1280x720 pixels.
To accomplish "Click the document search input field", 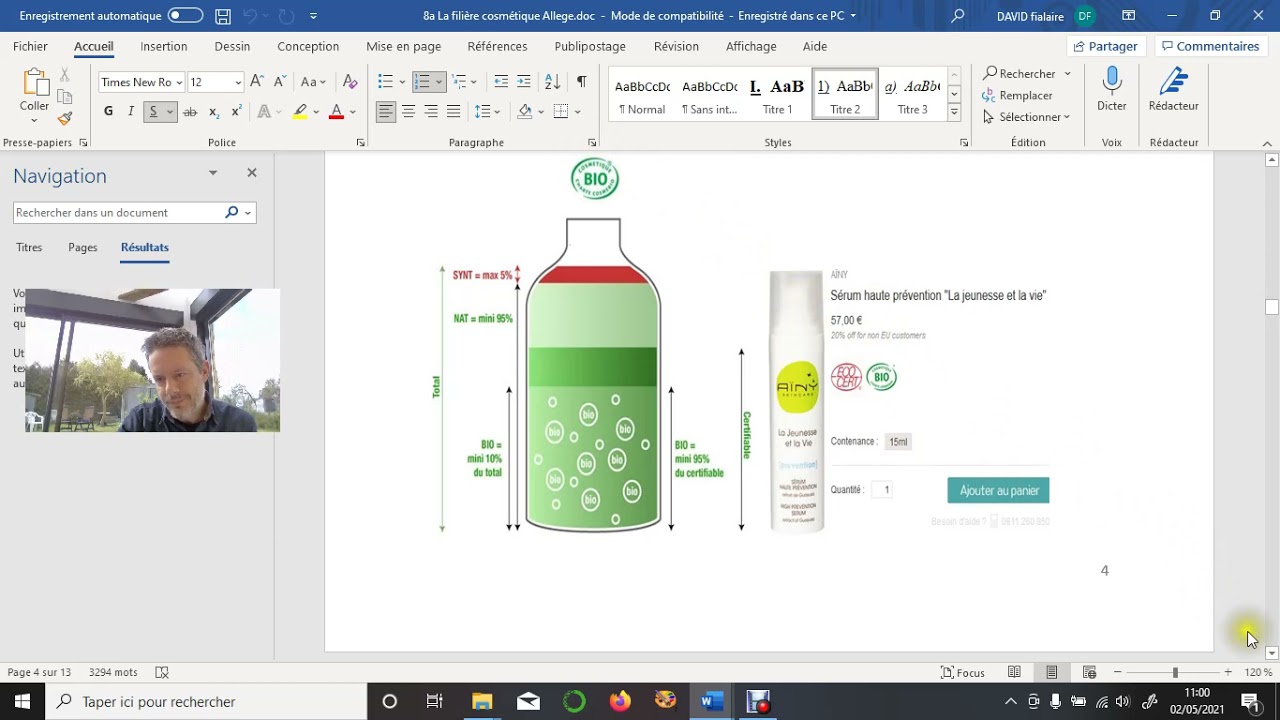I will click(x=118, y=212).
